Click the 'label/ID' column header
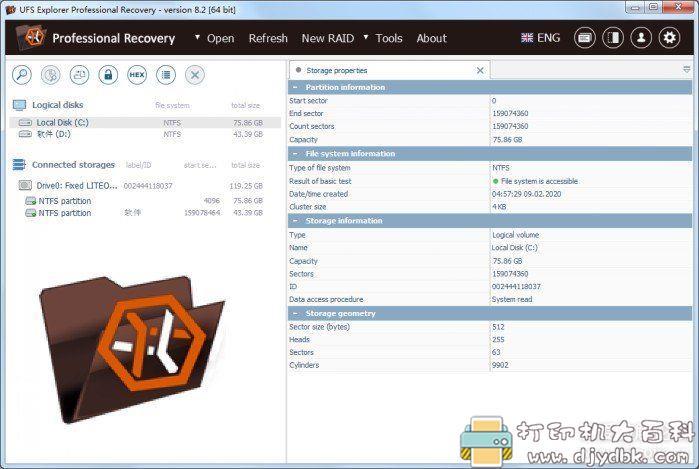Image resolution: width=699 pixels, height=469 pixels. 138,165
